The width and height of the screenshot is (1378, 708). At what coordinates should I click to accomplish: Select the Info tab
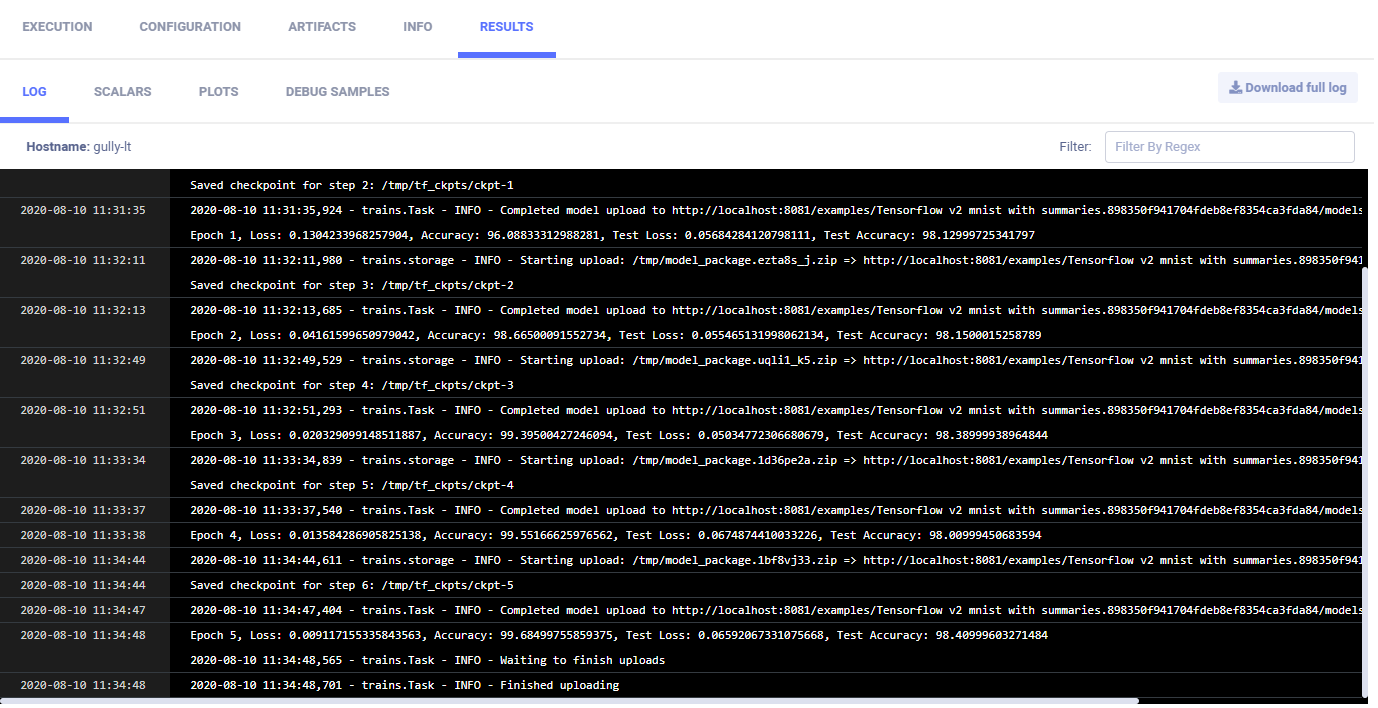coord(418,27)
